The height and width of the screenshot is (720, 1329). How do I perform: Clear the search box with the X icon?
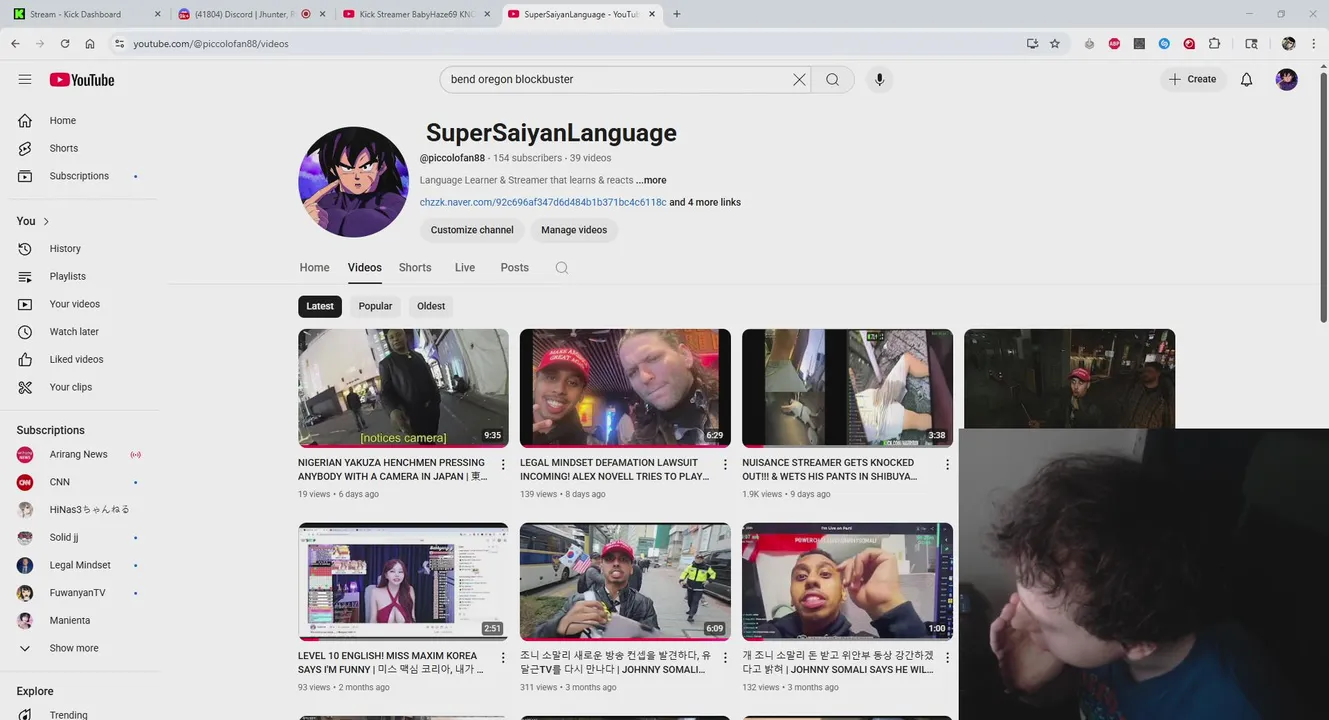[x=799, y=79]
